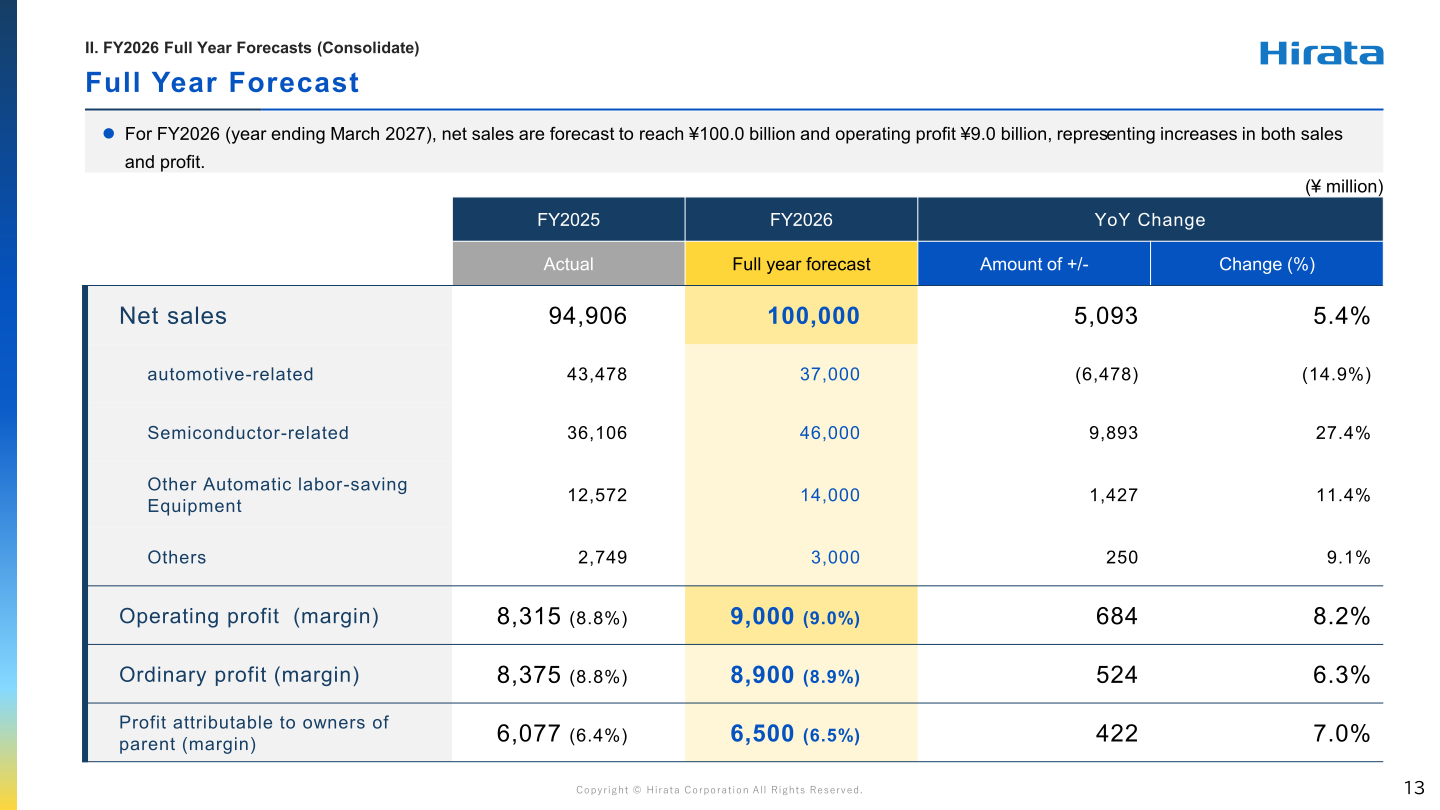The width and height of the screenshot is (1440, 810).
Task: Click the Others change 9.1%
Action: (x=1349, y=557)
